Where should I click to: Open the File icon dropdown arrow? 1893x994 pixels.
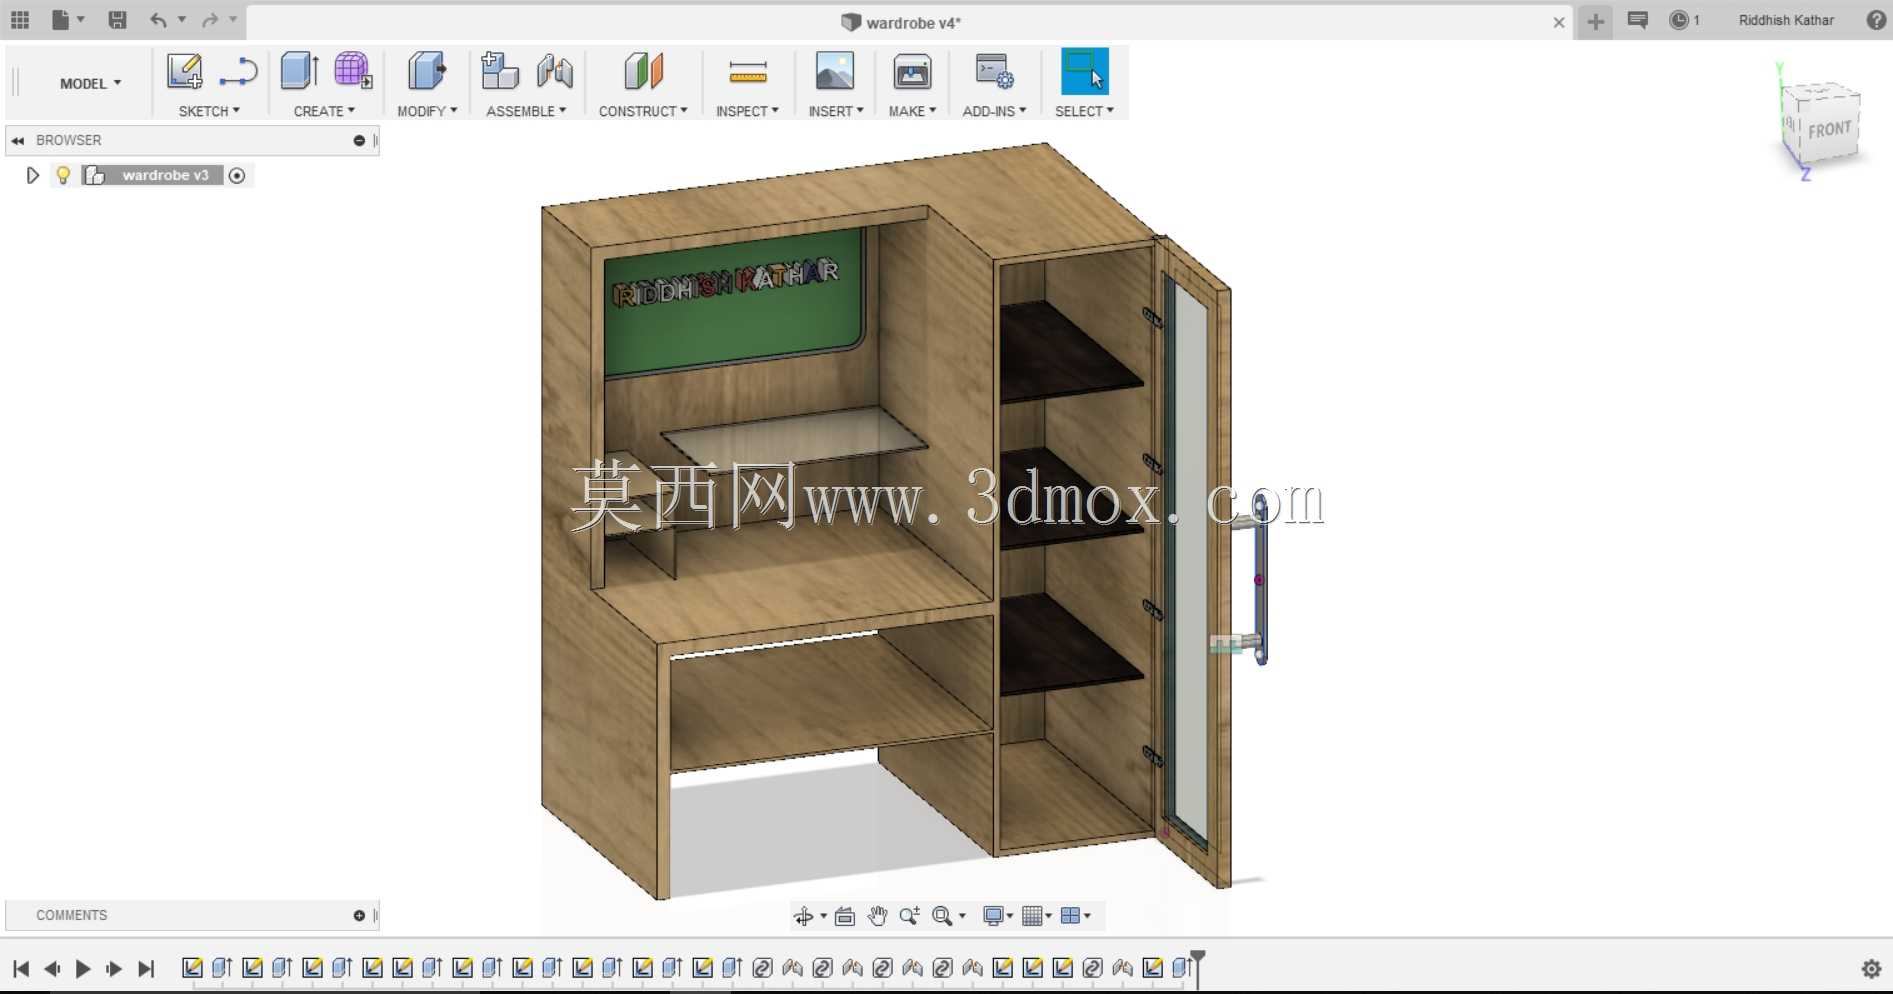[x=81, y=19]
